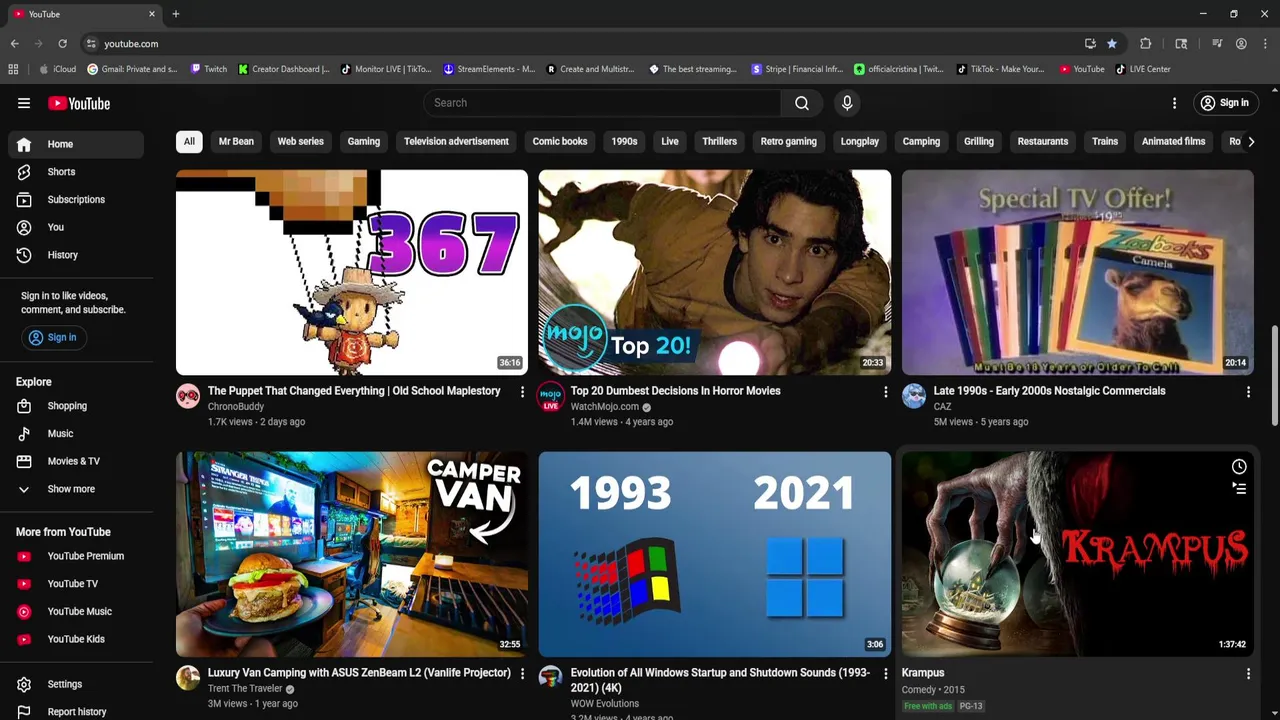Open Home in the sidebar

(77, 144)
